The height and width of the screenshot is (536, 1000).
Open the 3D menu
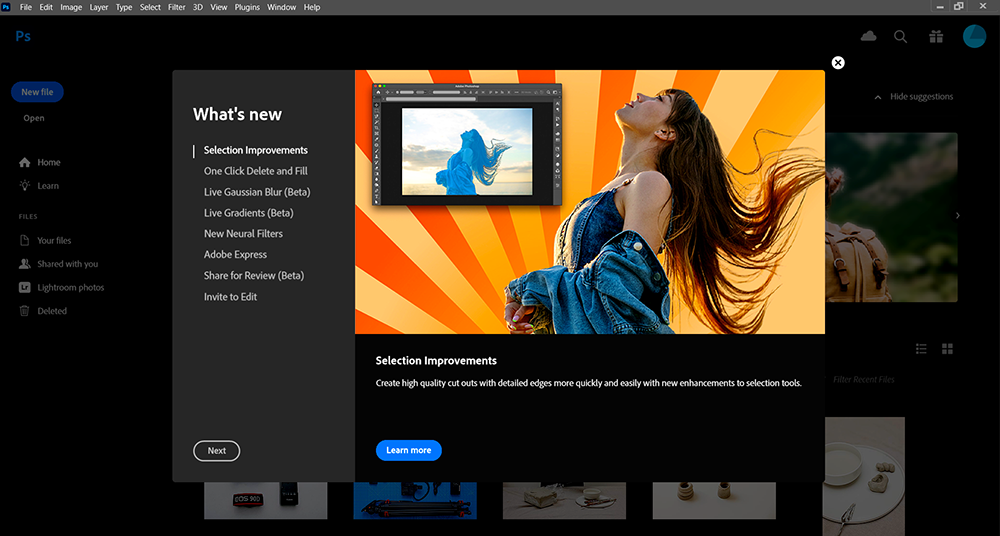(x=198, y=7)
